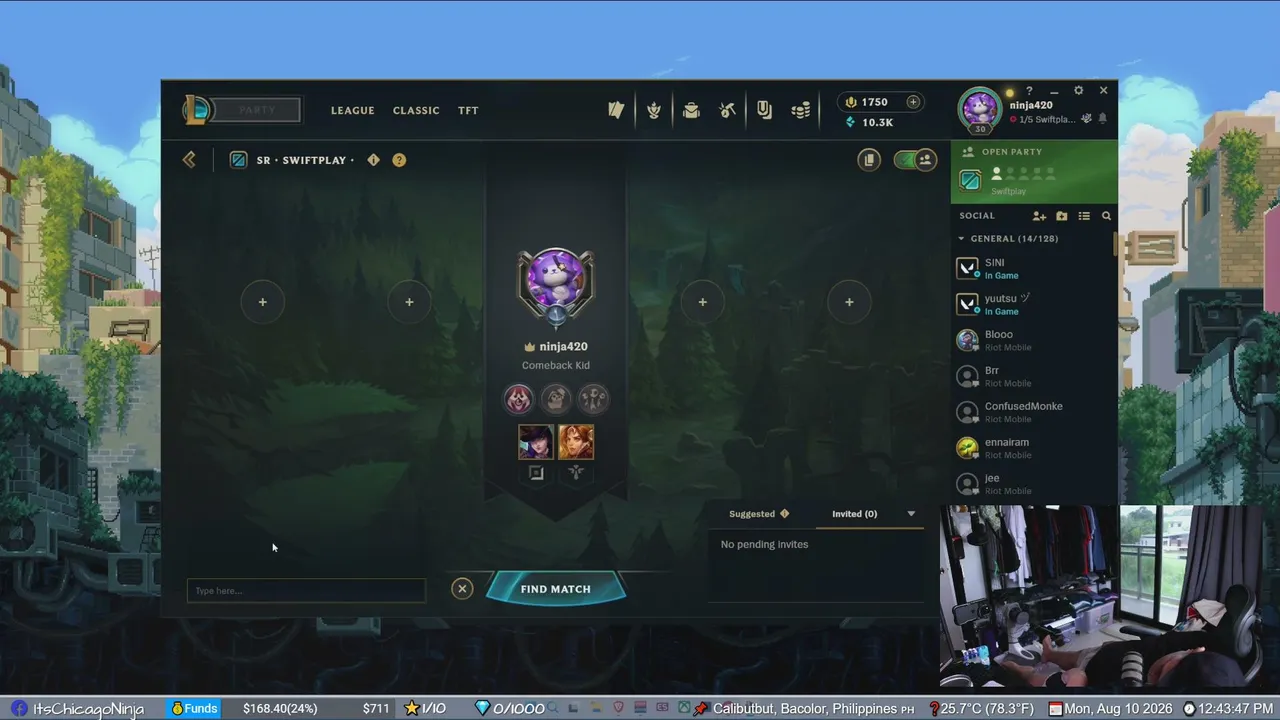
Task: Open the Challenges laurel icon in top bar
Action: coord(654,110)
